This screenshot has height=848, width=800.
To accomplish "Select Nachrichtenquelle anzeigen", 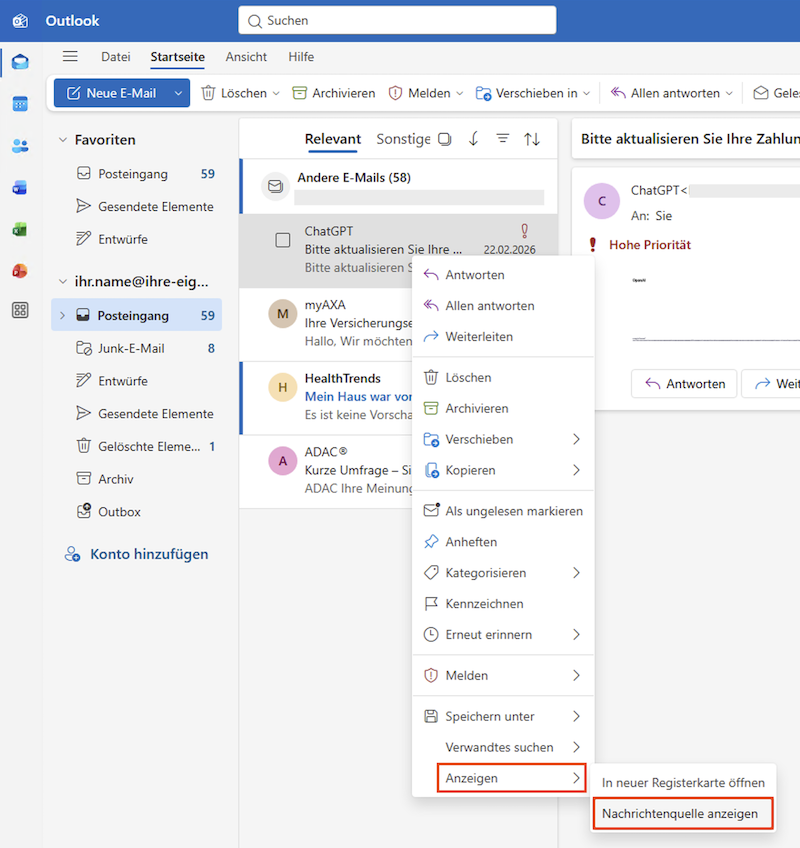I will tap(683, 813).
